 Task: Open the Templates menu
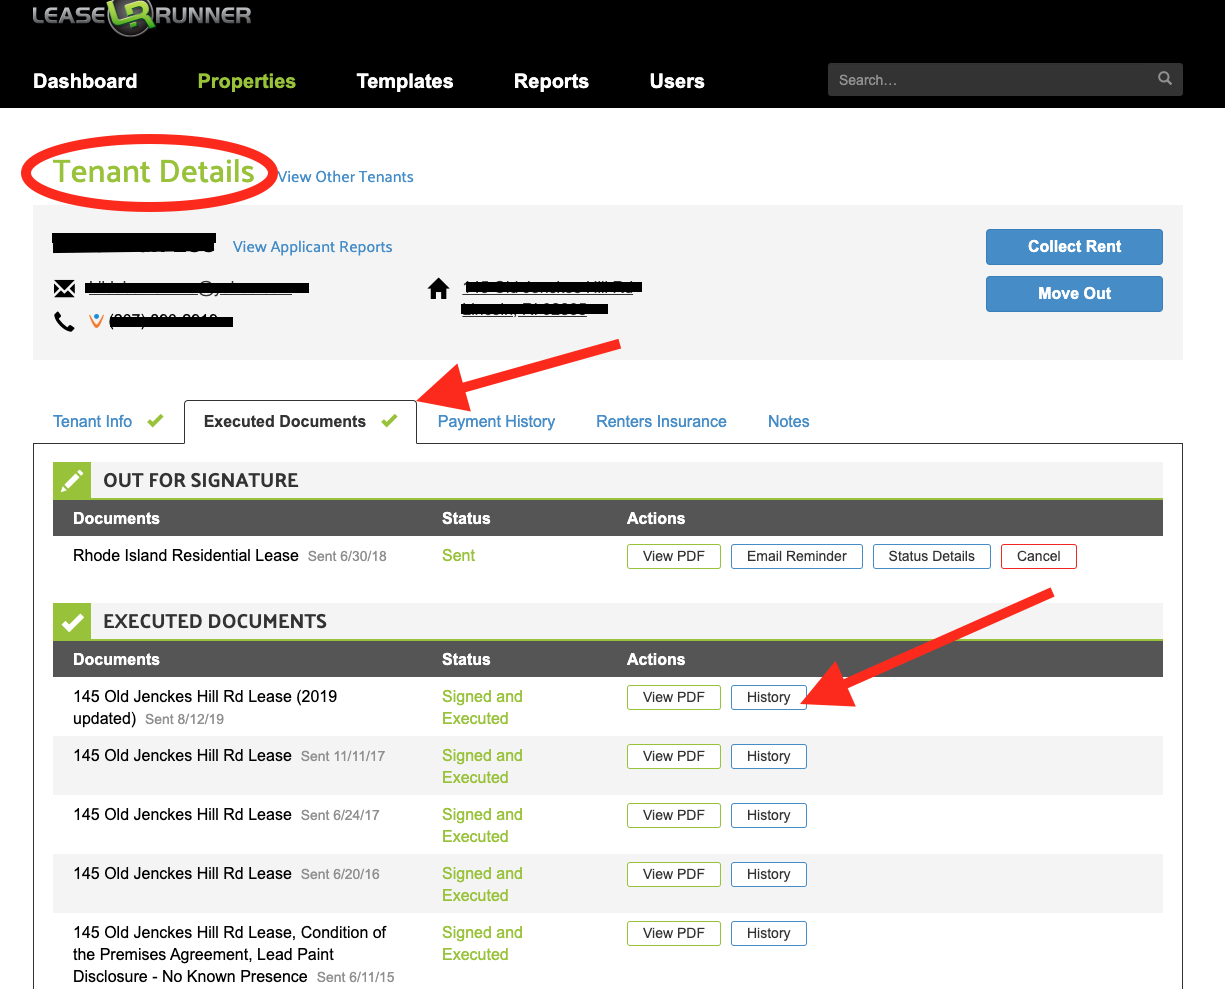(x=405, y=82)
